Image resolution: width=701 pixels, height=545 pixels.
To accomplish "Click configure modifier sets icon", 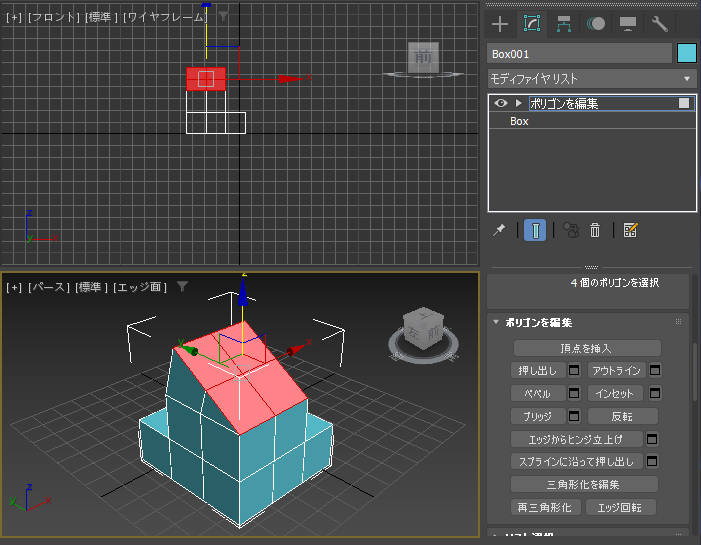I will (630, 230).
